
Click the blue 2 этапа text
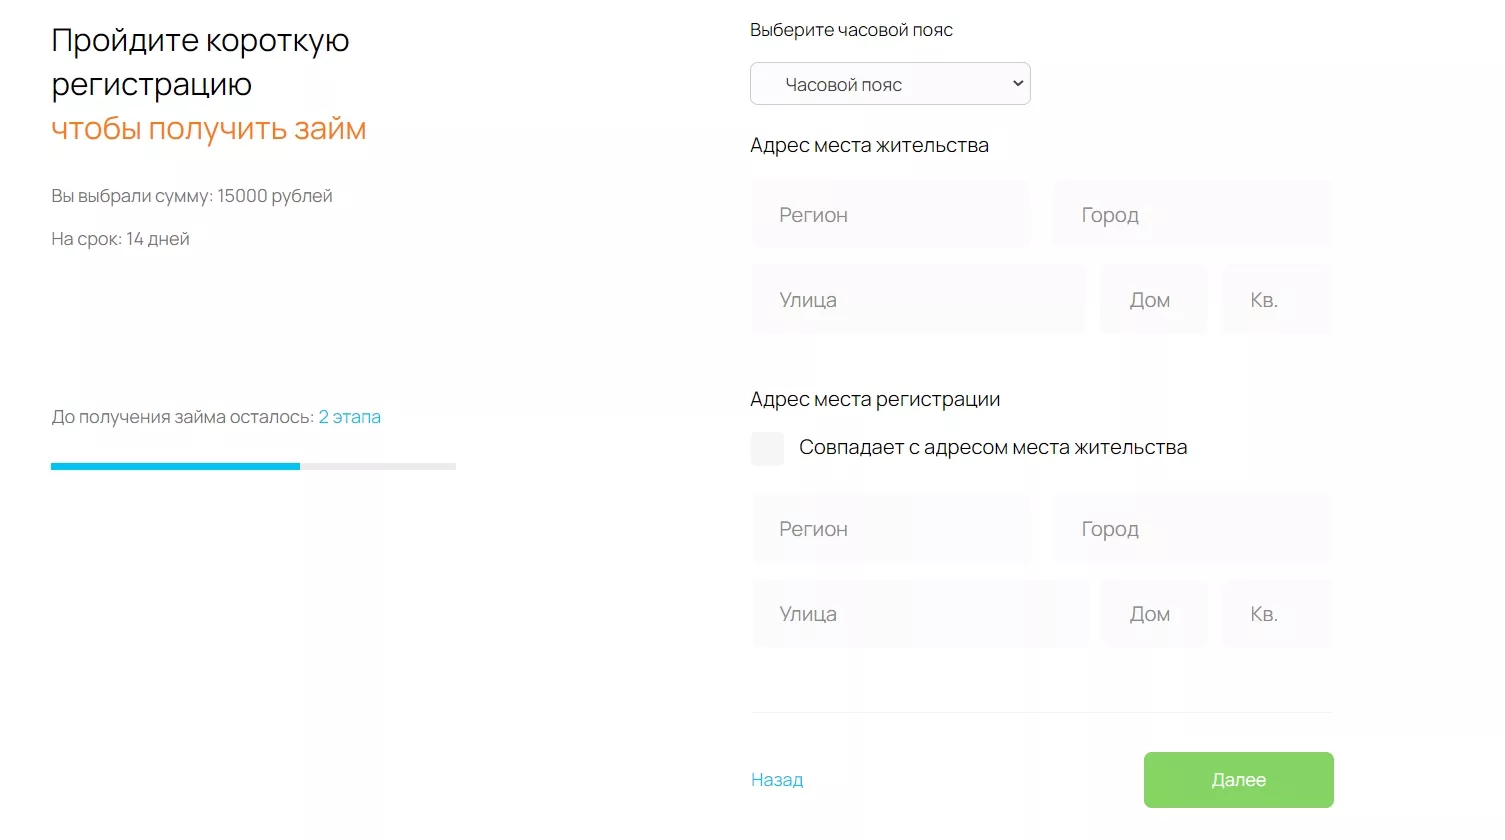click(350, 417)
